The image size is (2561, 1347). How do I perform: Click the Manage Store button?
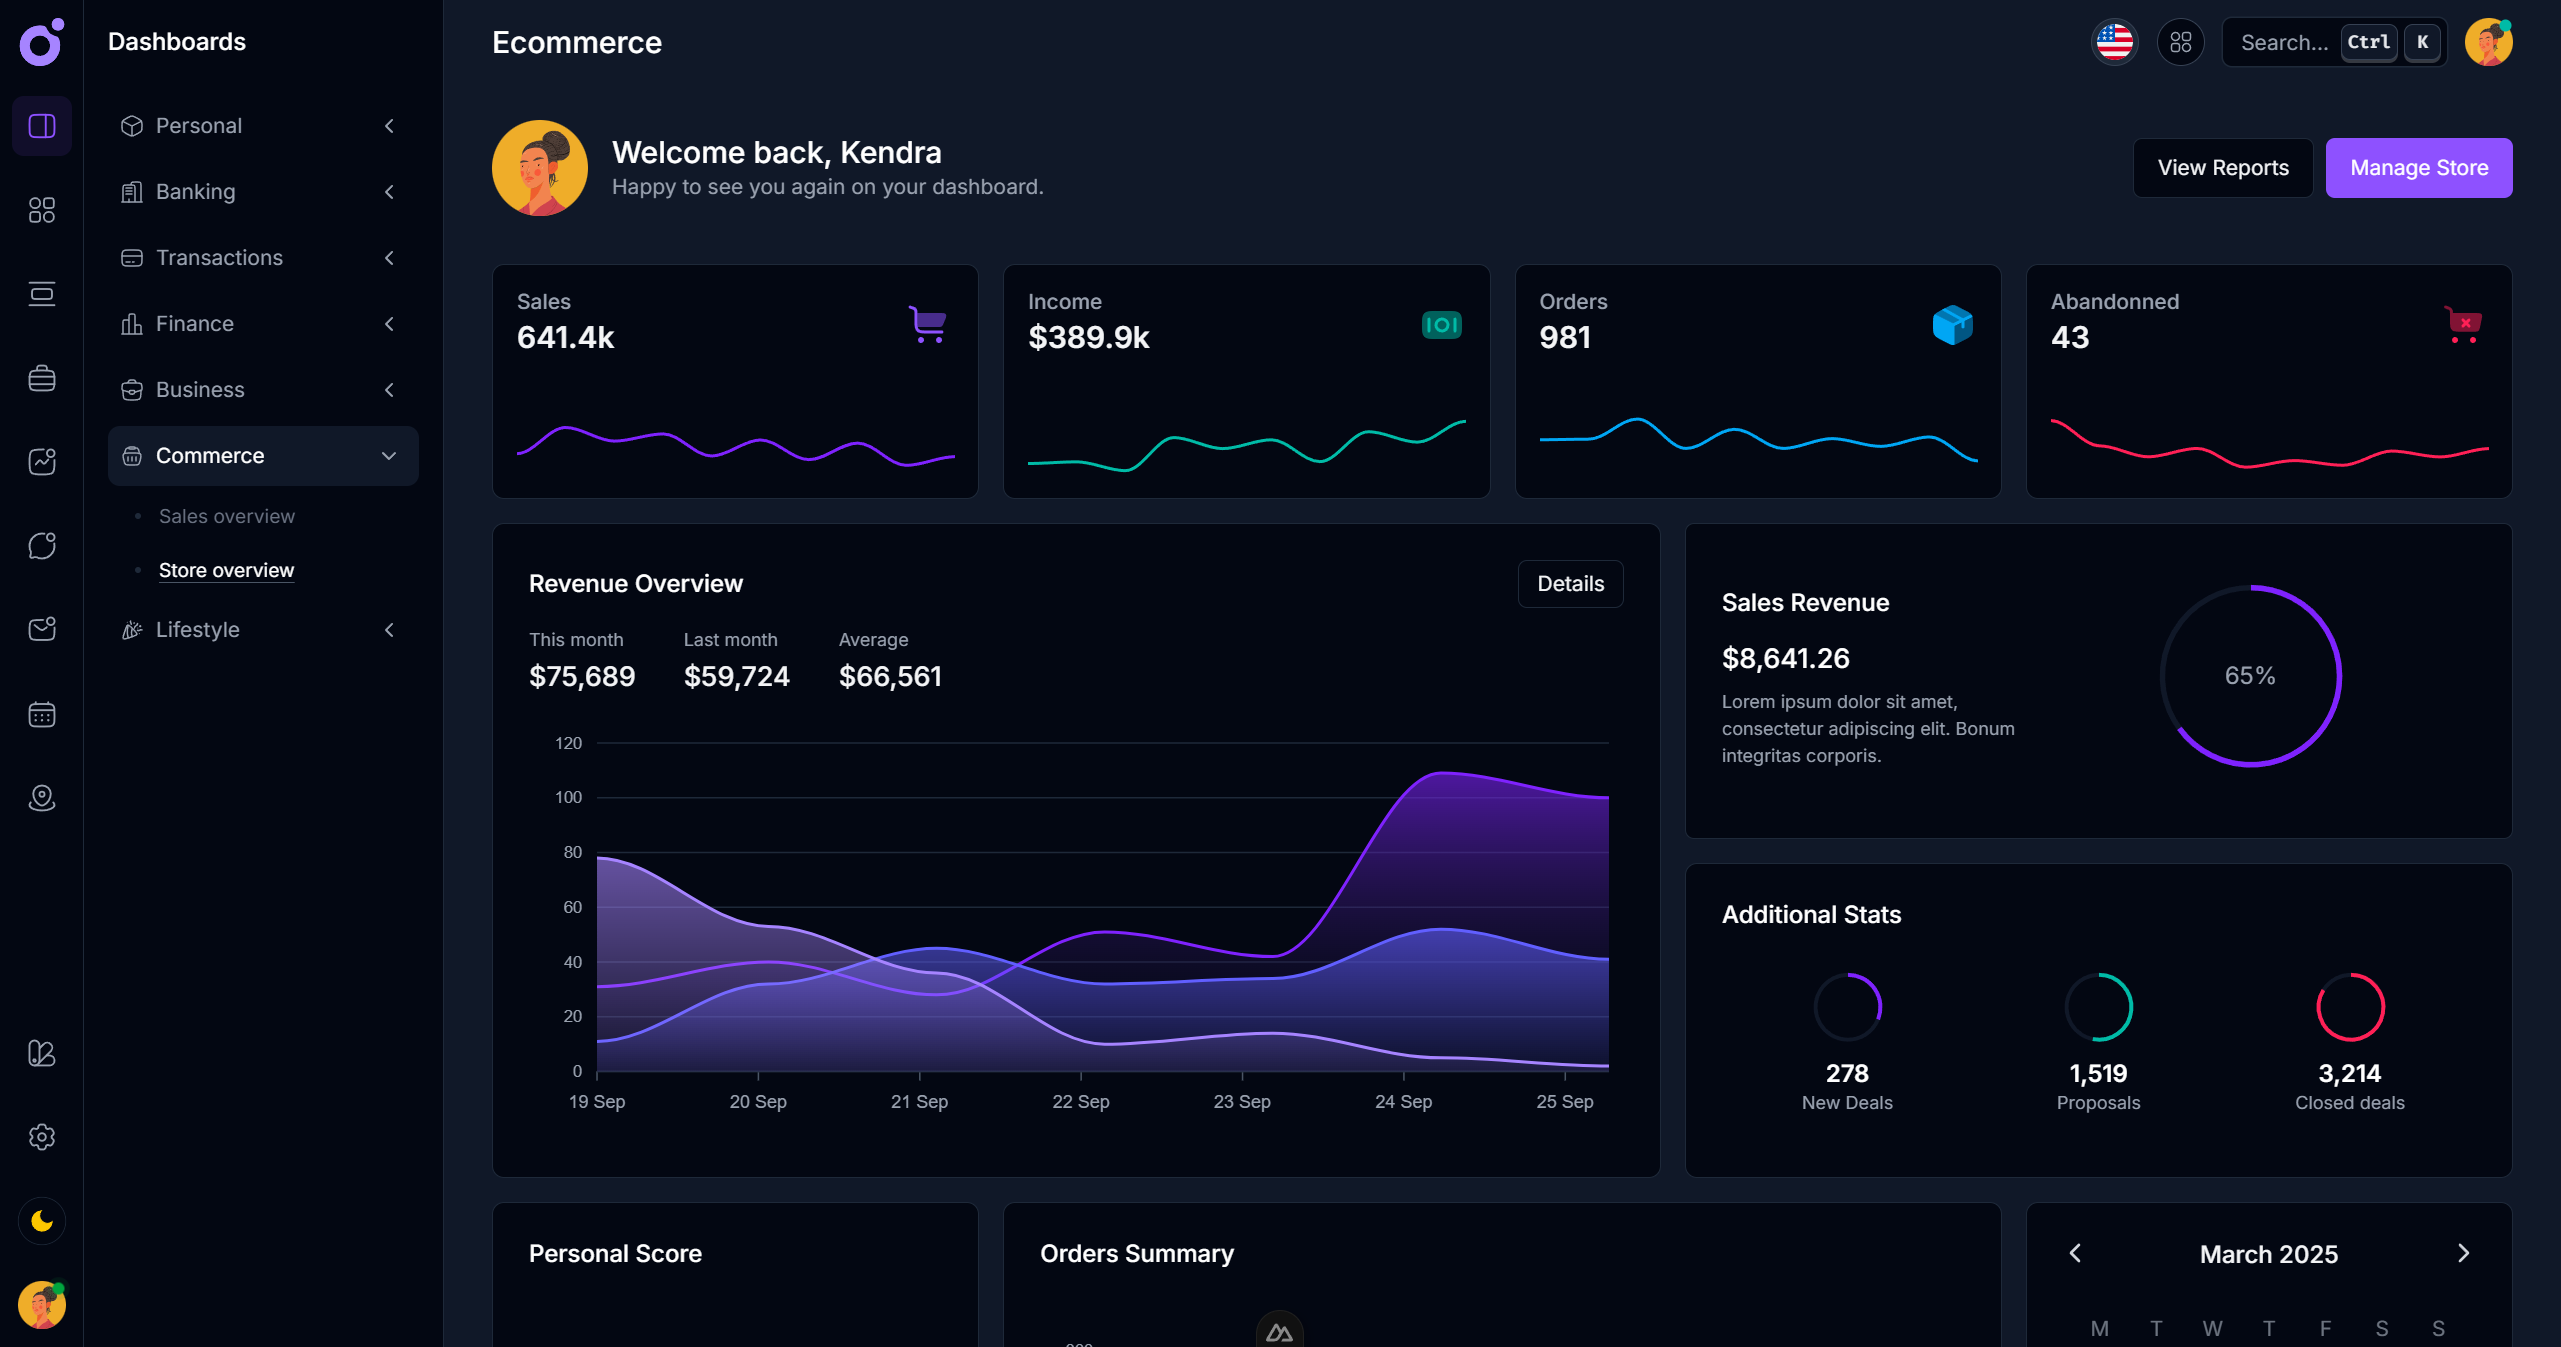click(2419, 167)
